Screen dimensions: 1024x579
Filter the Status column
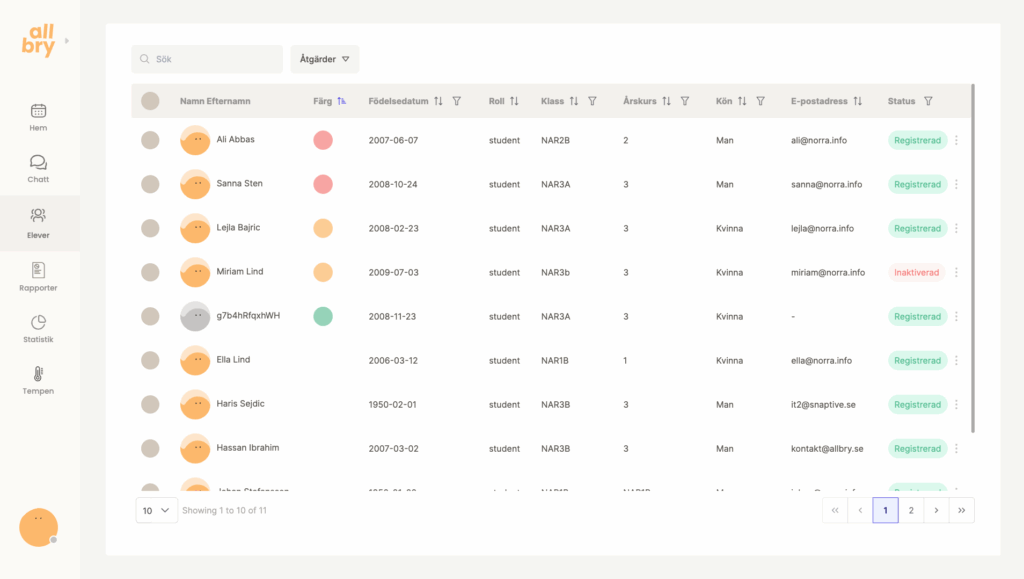coord(928,101)
